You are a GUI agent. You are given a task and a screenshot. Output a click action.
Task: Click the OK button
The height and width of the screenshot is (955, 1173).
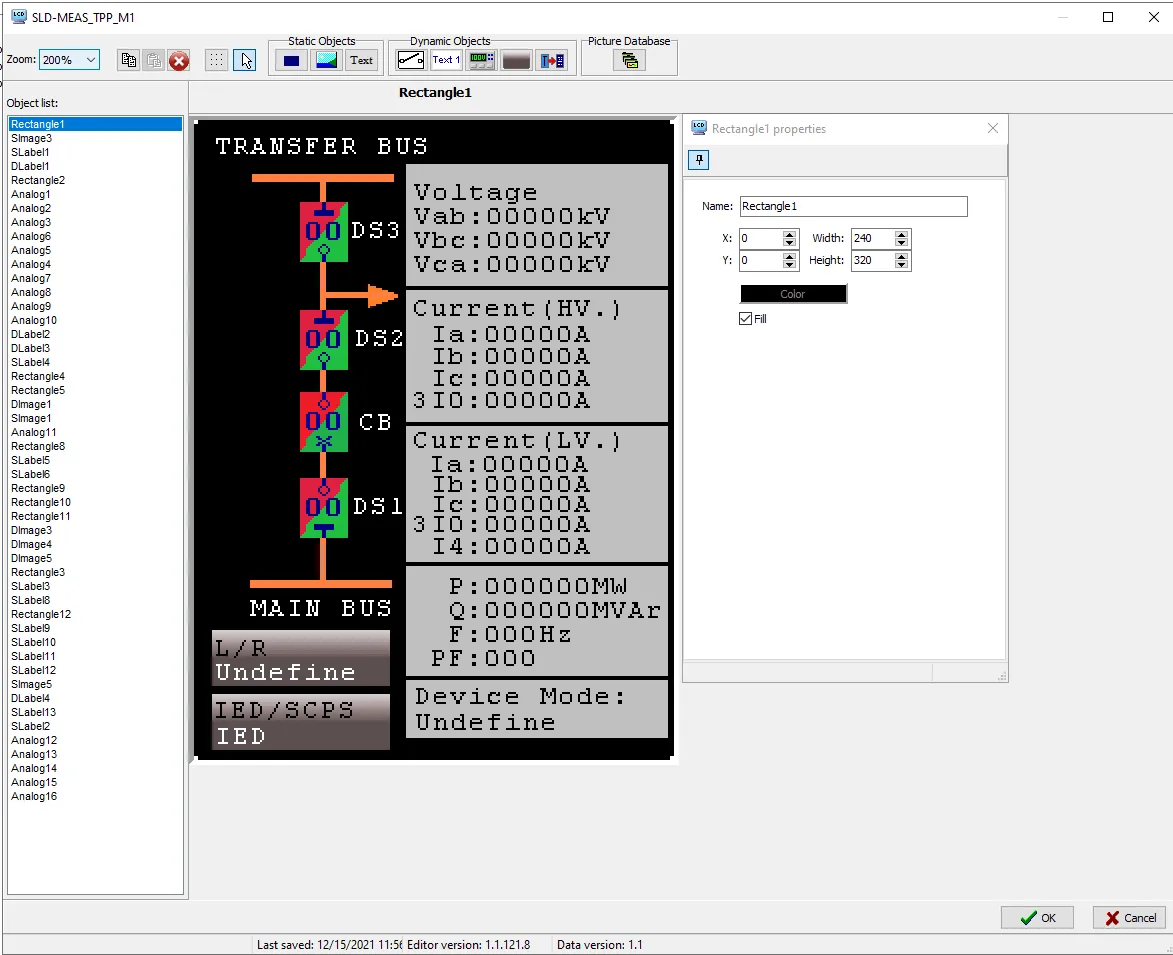tap(1038, 918)
